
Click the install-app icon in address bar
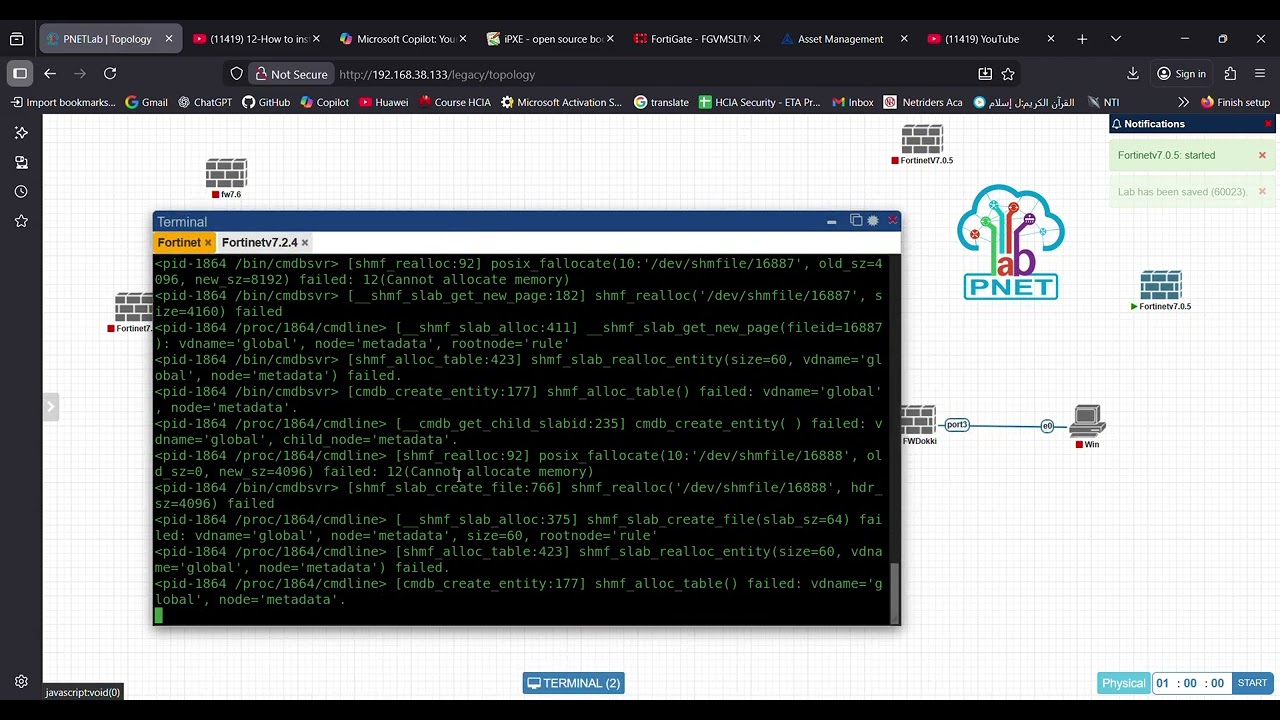985,74
